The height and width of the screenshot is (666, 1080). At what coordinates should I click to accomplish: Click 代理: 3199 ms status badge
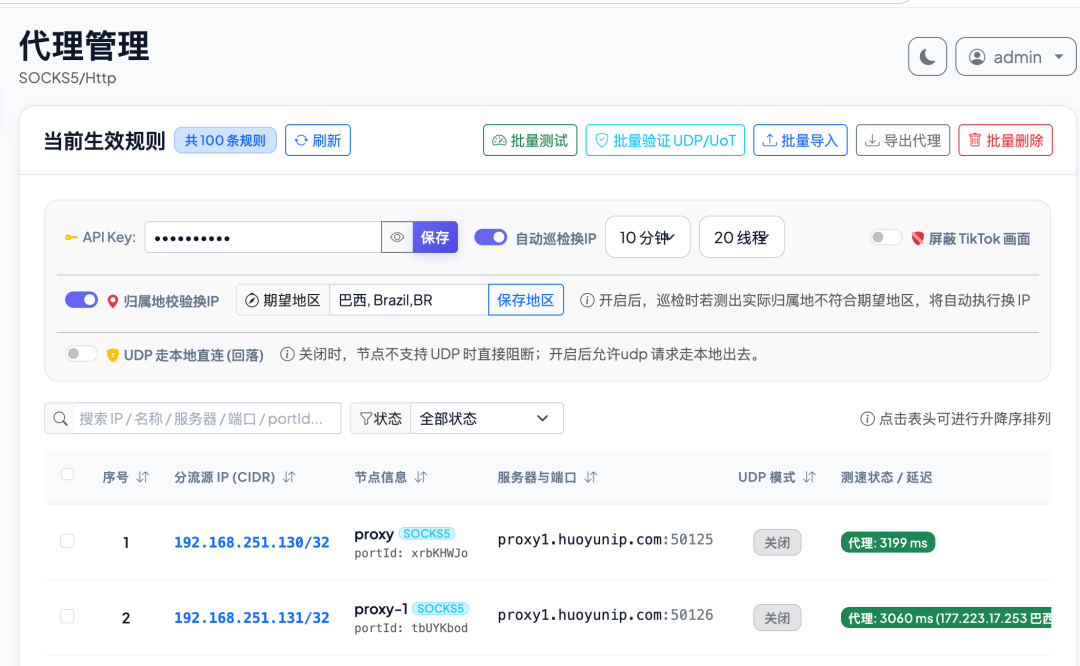click(887, 543)
